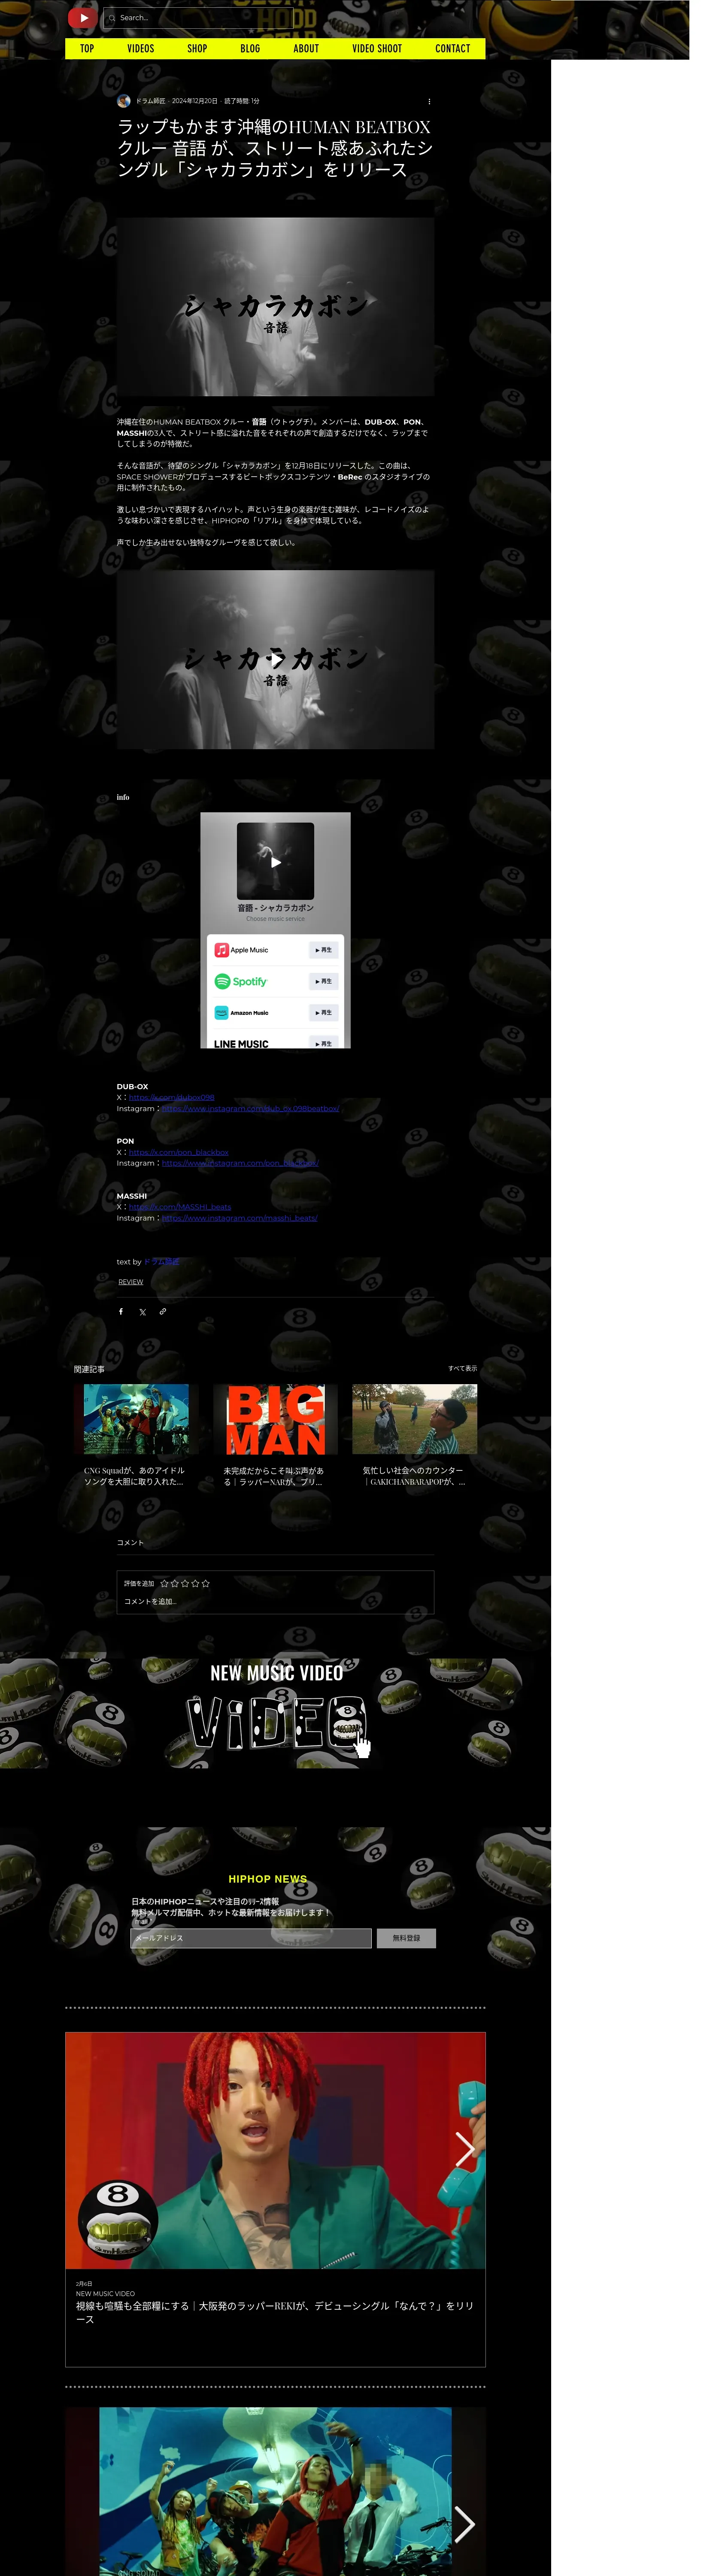Open related article title starting 未完成だからこそ
This screenshot has width=728, height=2576.
(x=274, y=1476)
